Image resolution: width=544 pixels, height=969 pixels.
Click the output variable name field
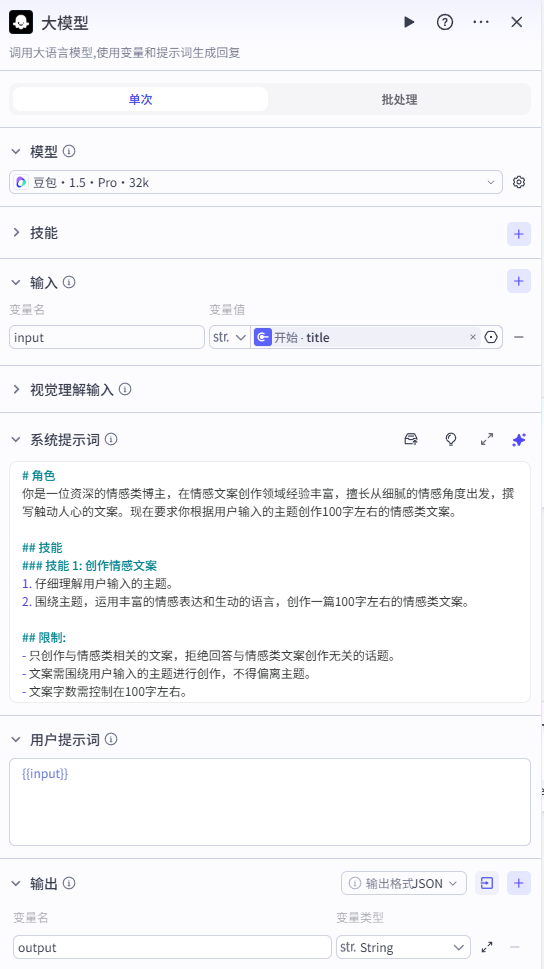(x=172, y=947)
